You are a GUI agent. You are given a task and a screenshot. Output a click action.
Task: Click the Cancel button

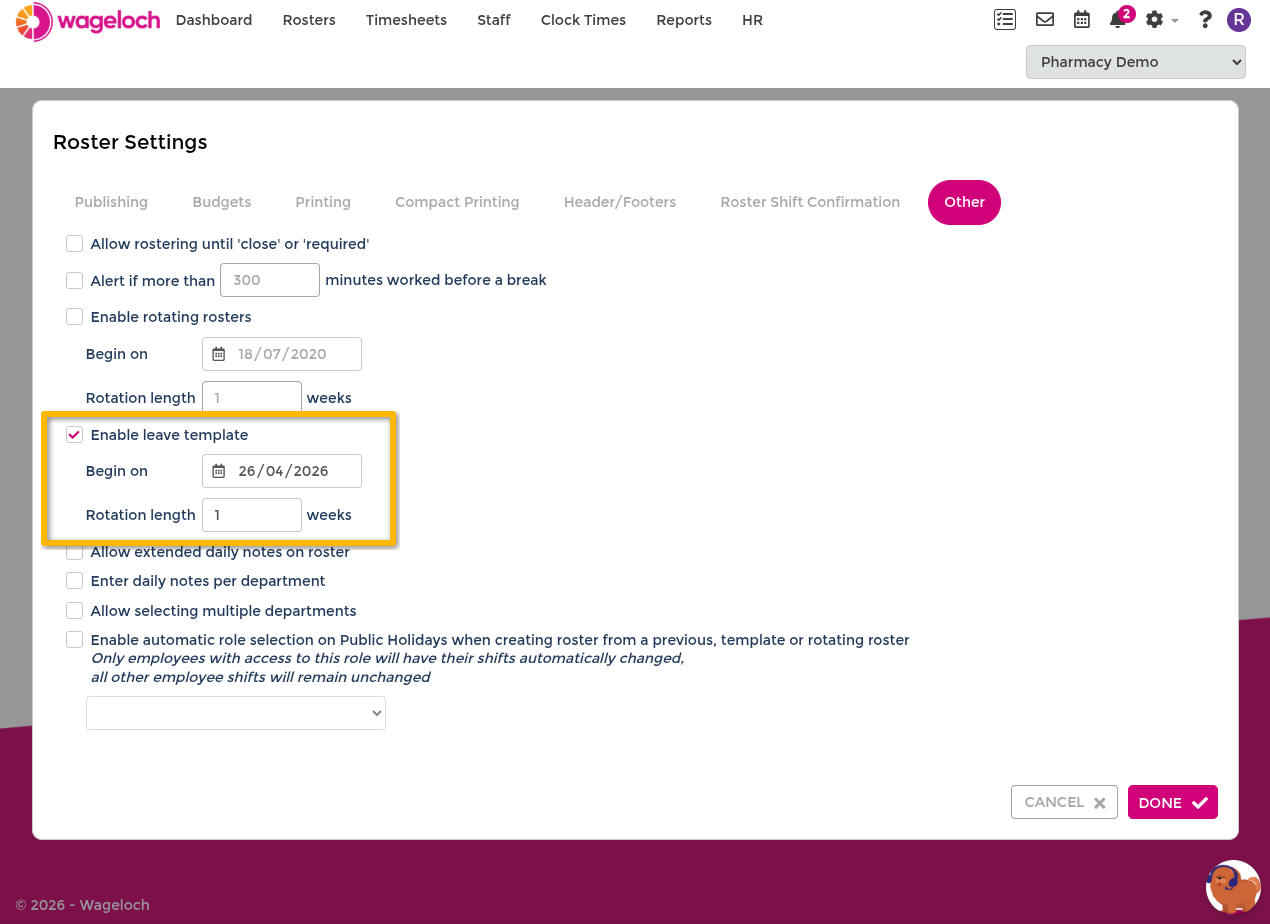[x=1064, y=802]
